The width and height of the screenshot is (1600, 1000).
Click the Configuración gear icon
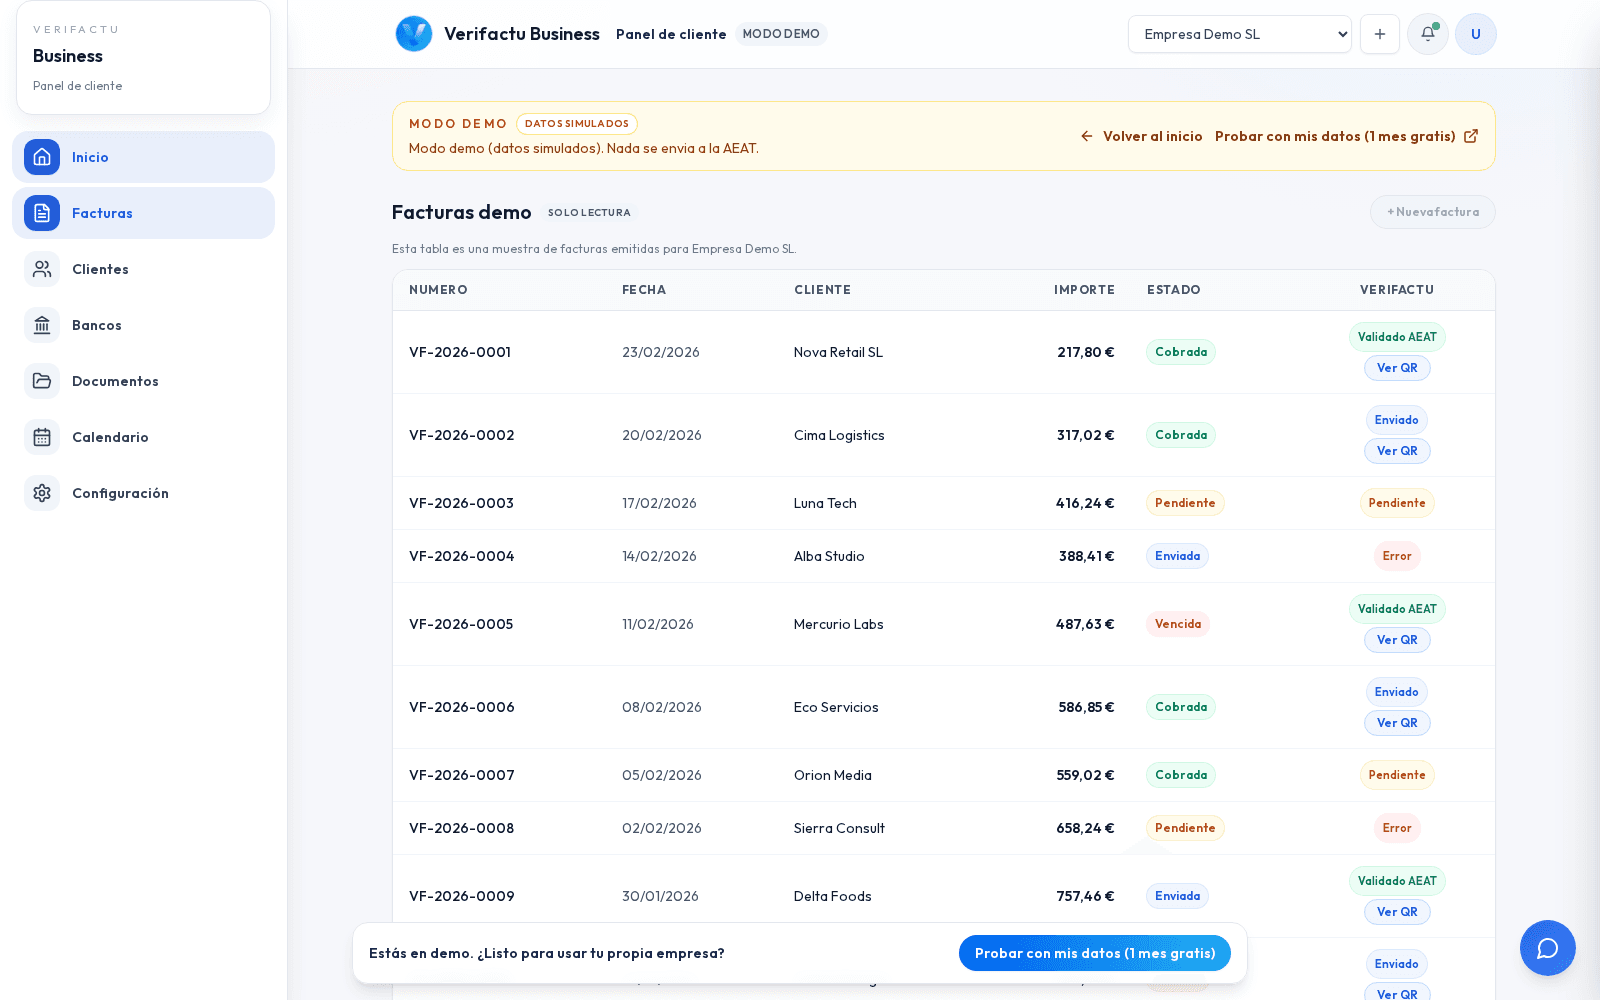coord(42,493)
